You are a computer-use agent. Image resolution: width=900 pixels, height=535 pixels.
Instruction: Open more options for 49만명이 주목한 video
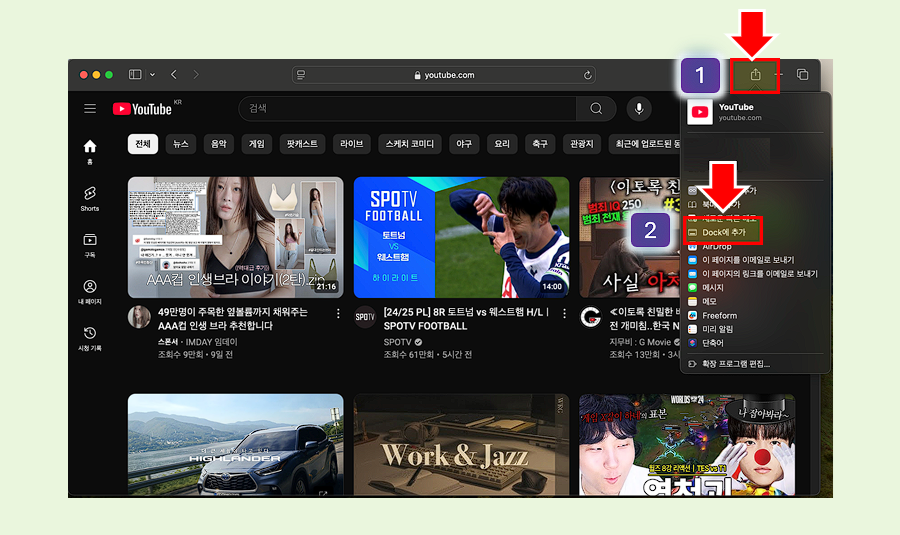[x=338, y=313]
